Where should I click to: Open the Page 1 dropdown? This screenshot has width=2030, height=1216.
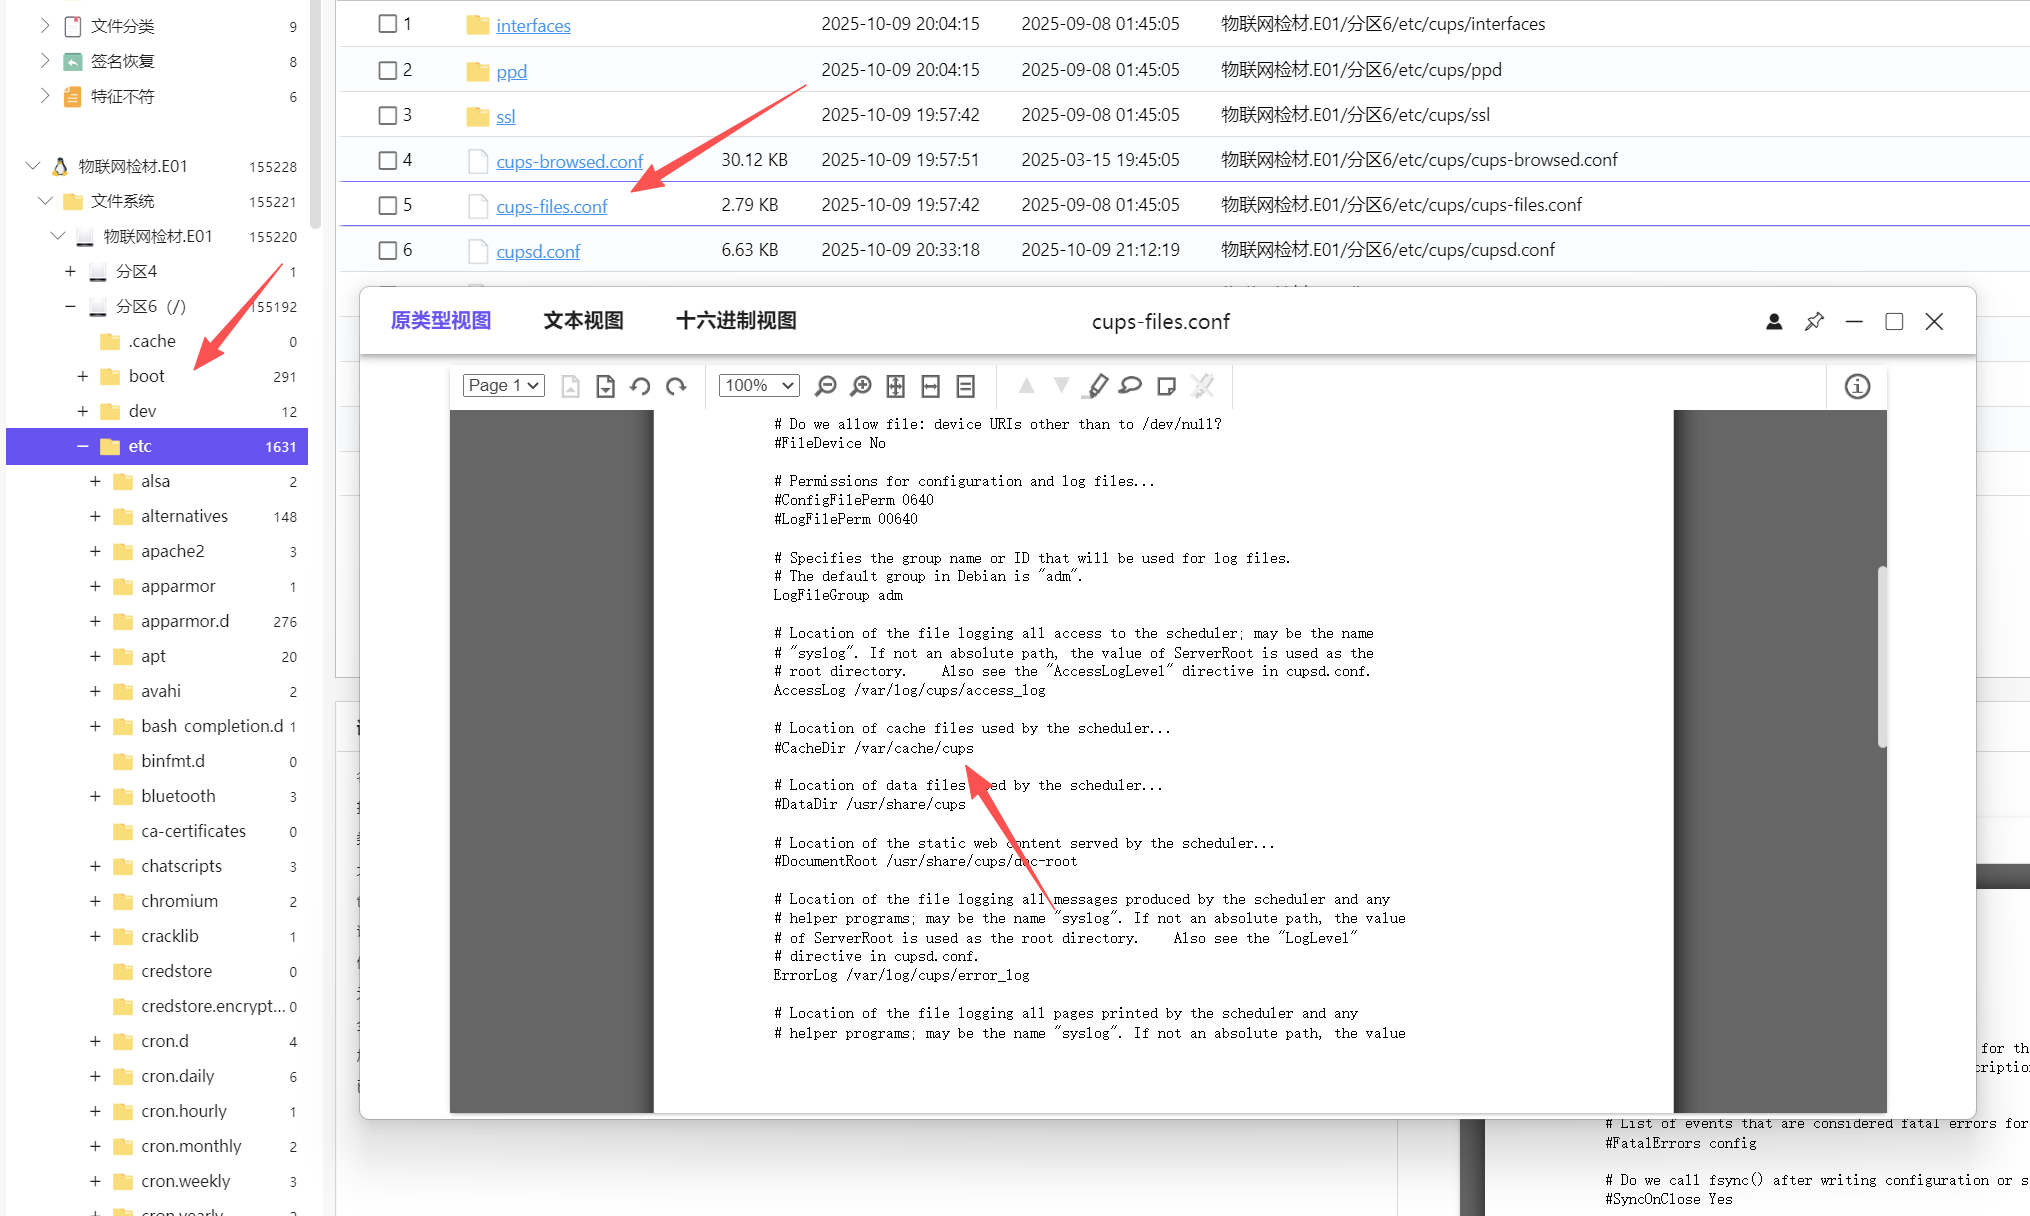pyautogui.click(x=504, y=385)
